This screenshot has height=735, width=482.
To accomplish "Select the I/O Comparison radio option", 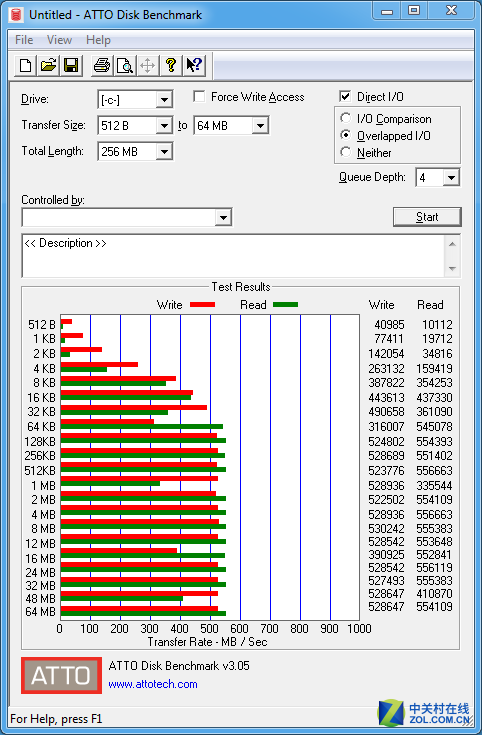I will pyautogui.click(x=346, y=118).
